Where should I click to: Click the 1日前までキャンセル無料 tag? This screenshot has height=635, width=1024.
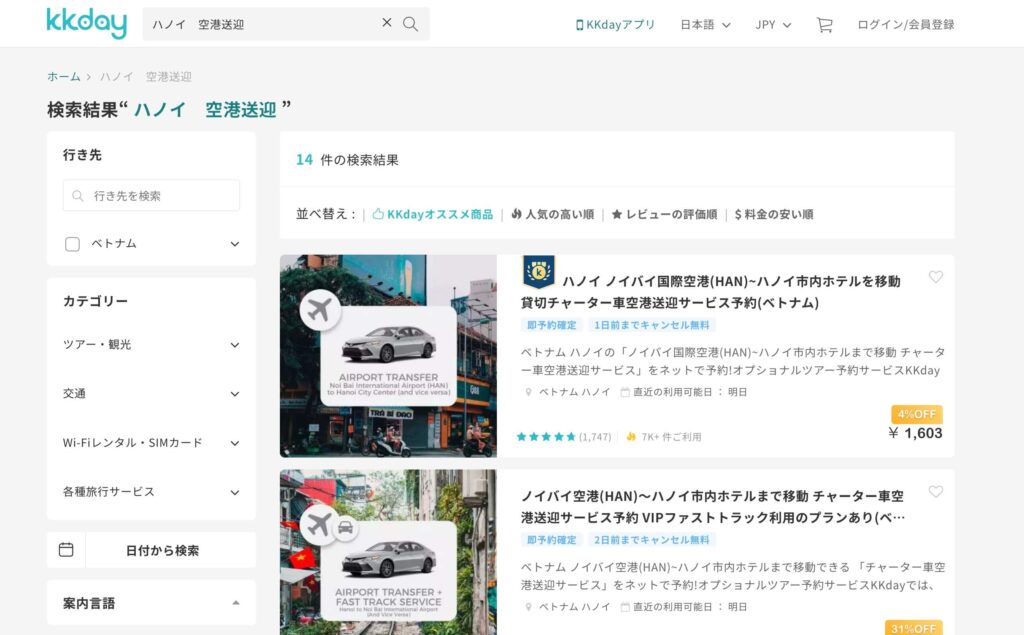652,325
